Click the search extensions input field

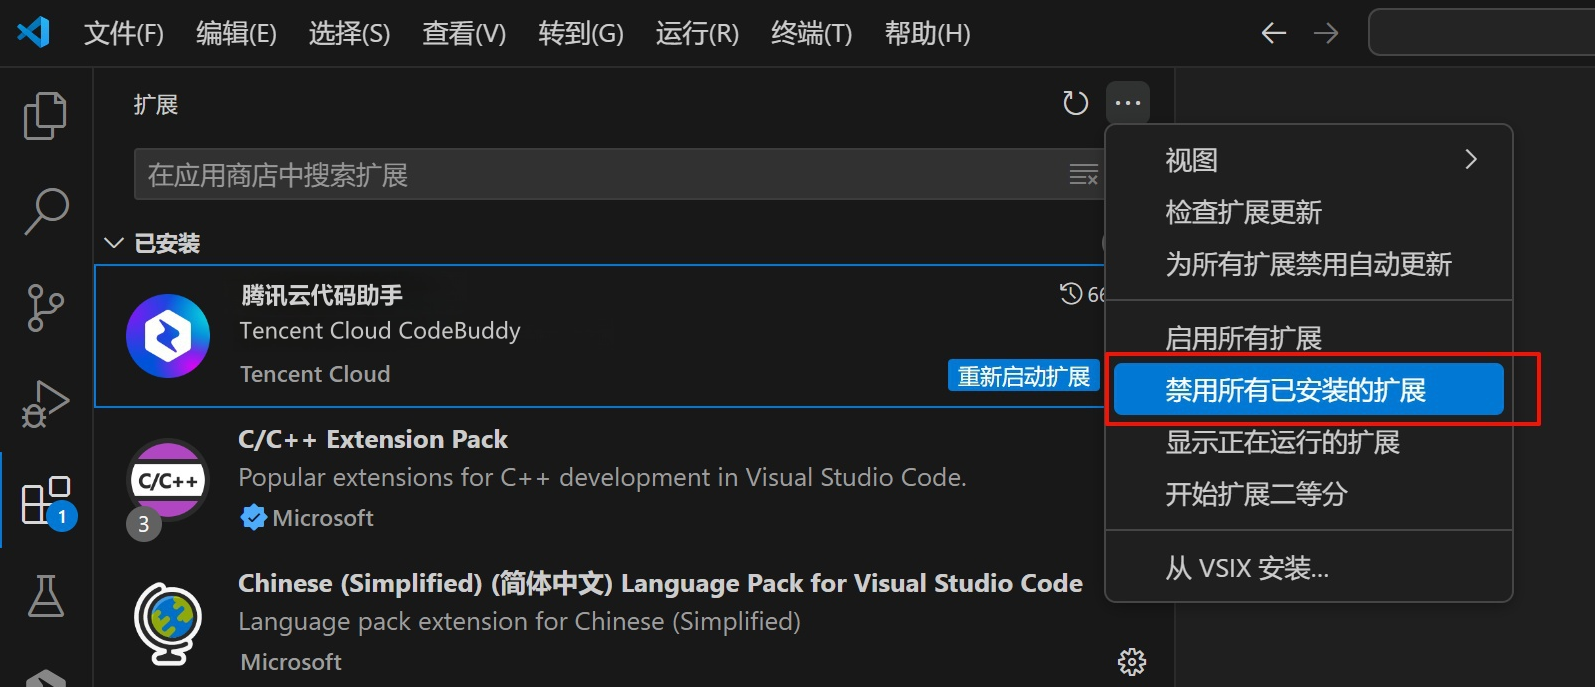pyautogui.click(x=600, y=175)
